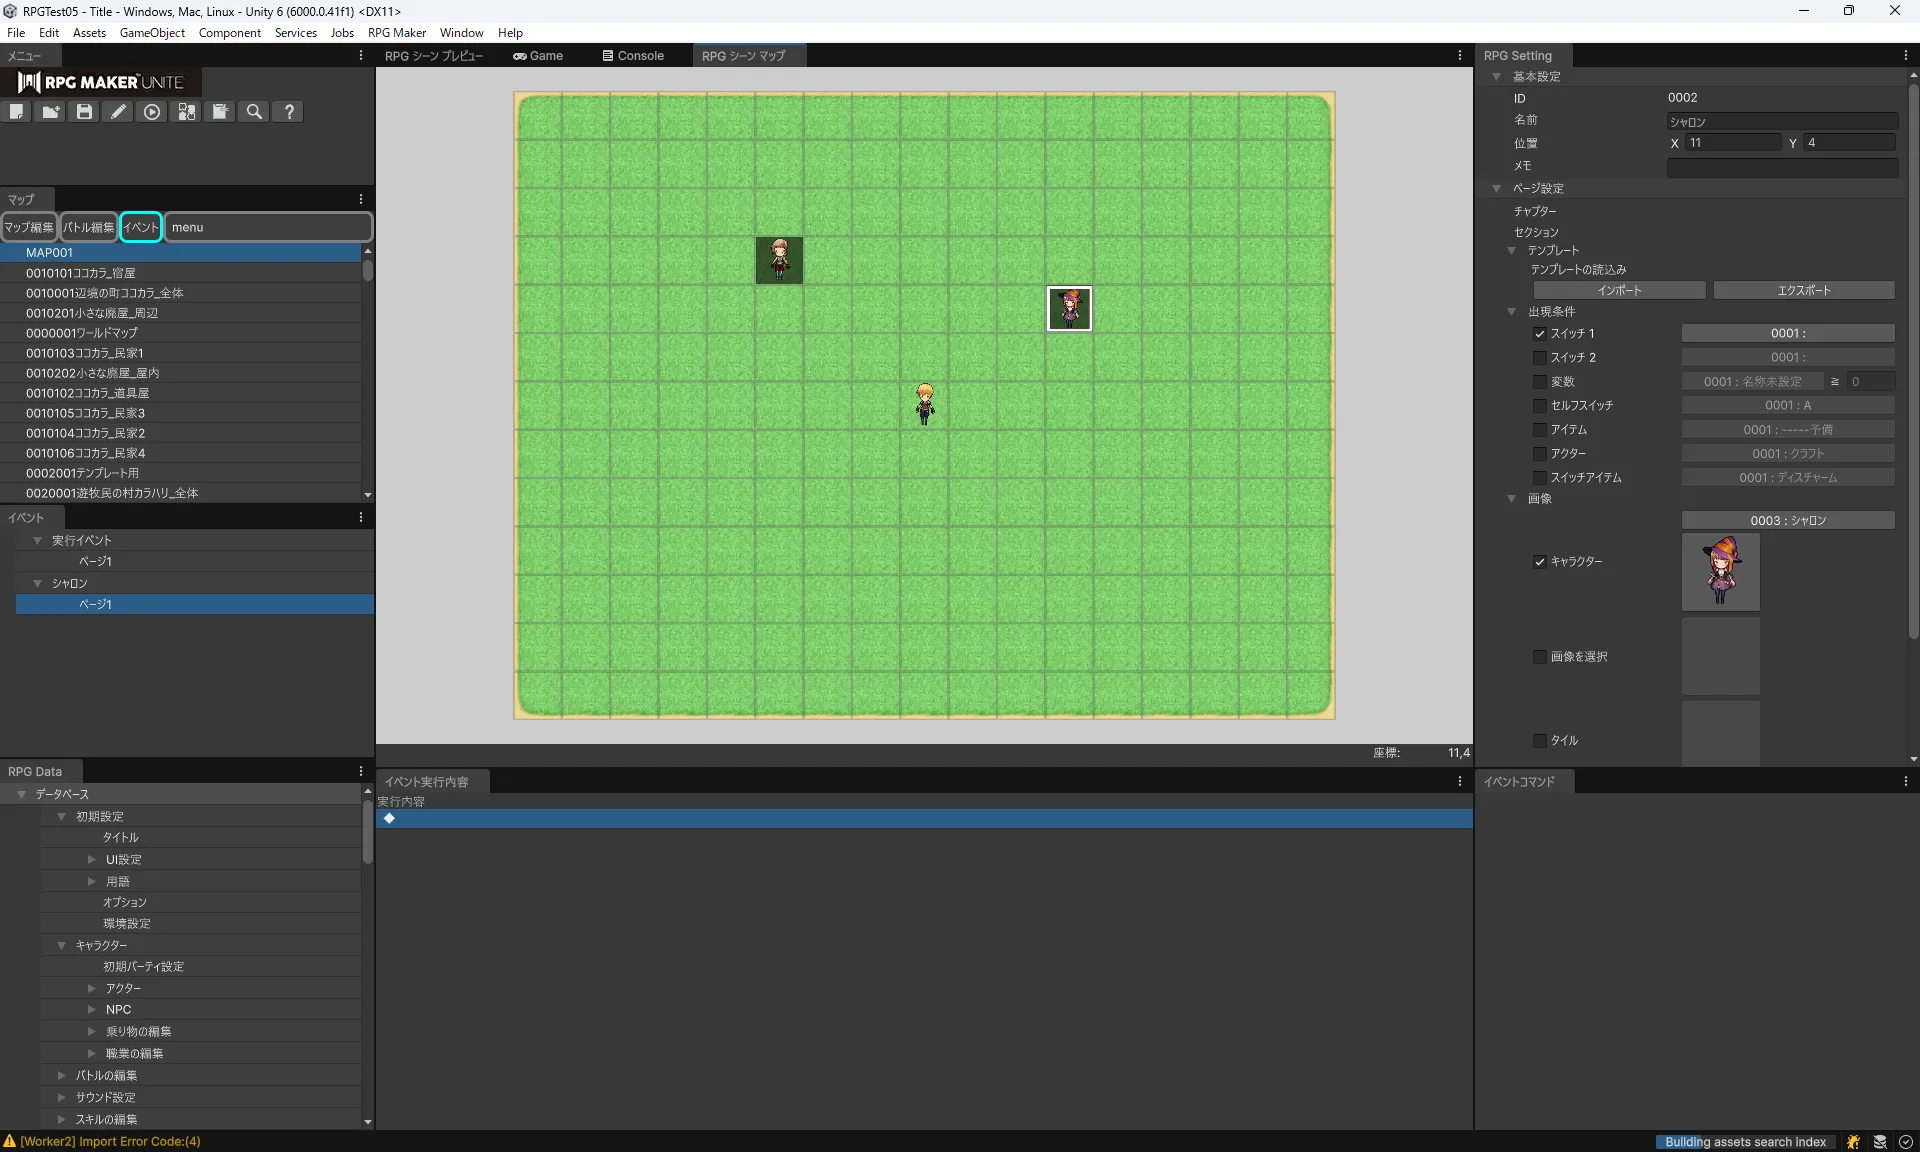This screenshot has height=1152, width=1920.
Task: Click the floppy disk save icon
Action: click(x=85, y=112)
